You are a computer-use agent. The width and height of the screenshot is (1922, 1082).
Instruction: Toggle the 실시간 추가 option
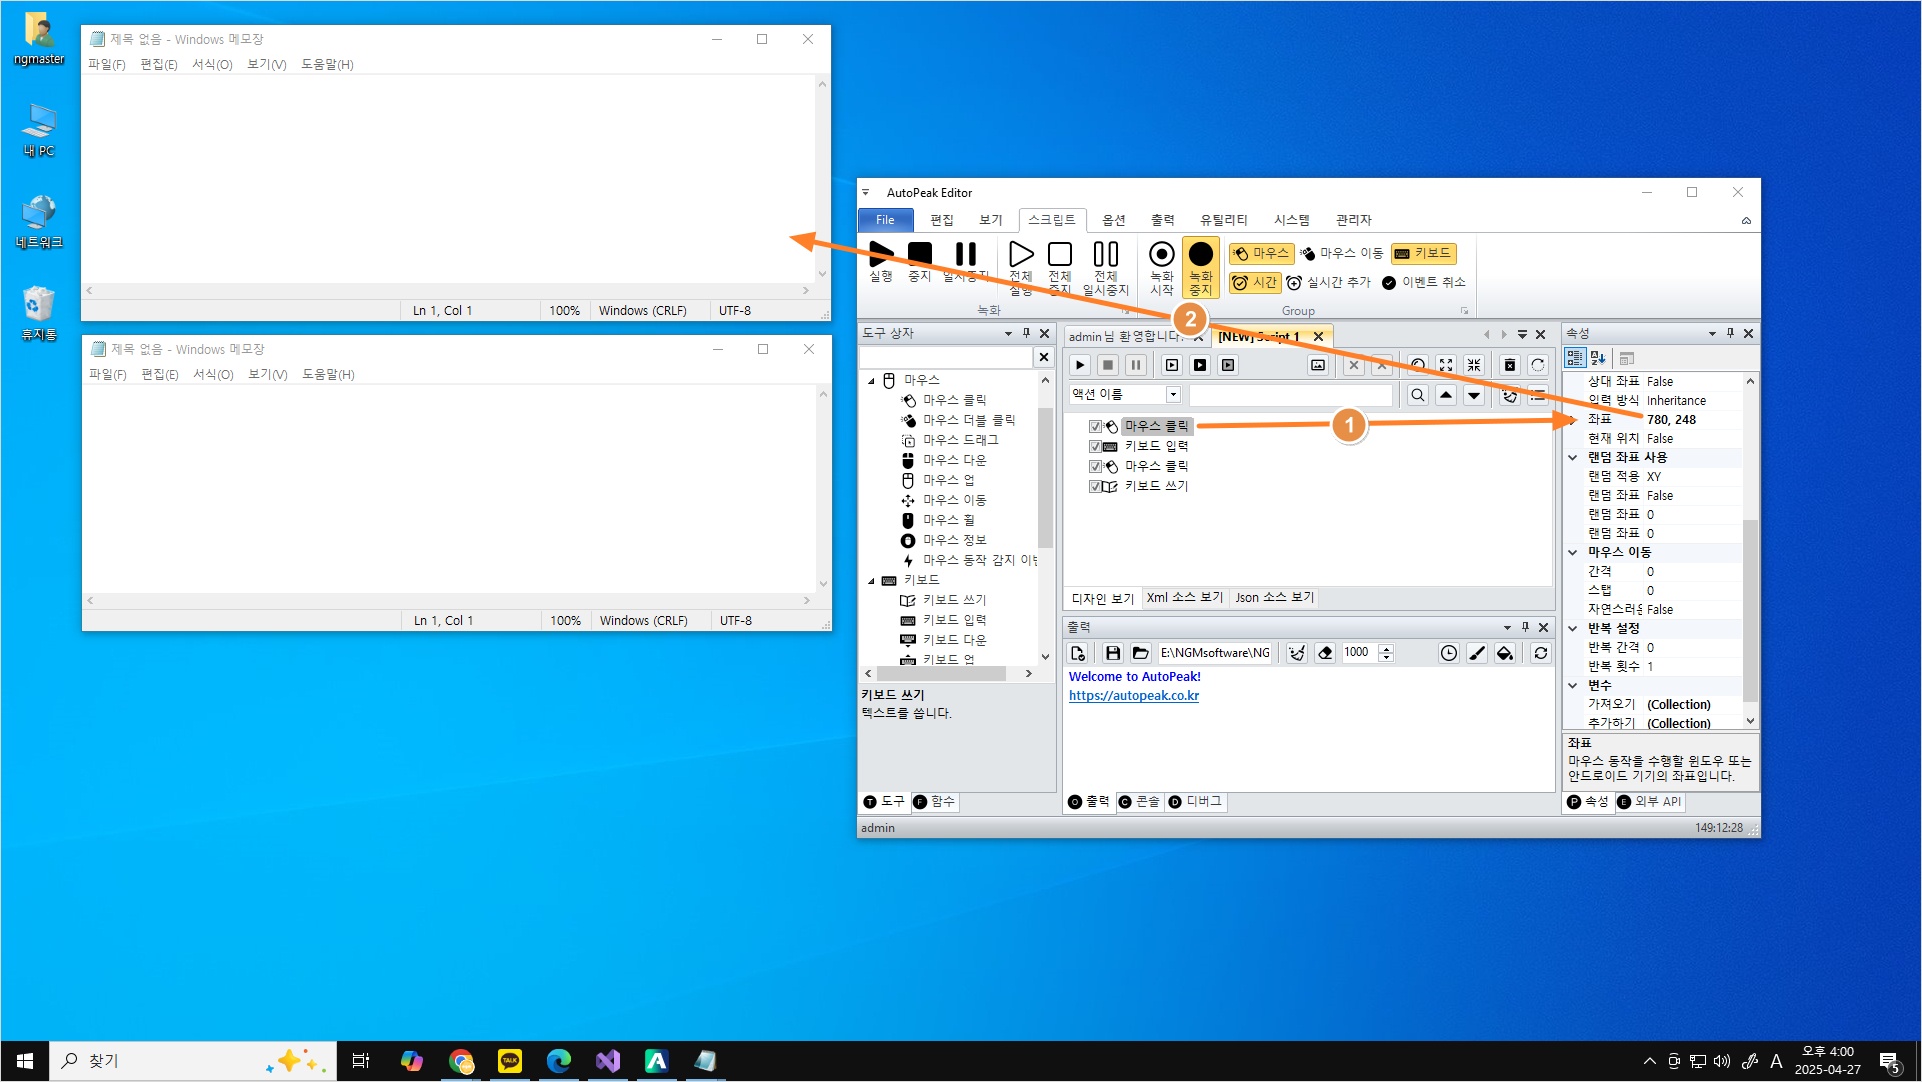tap(1329, 283)
